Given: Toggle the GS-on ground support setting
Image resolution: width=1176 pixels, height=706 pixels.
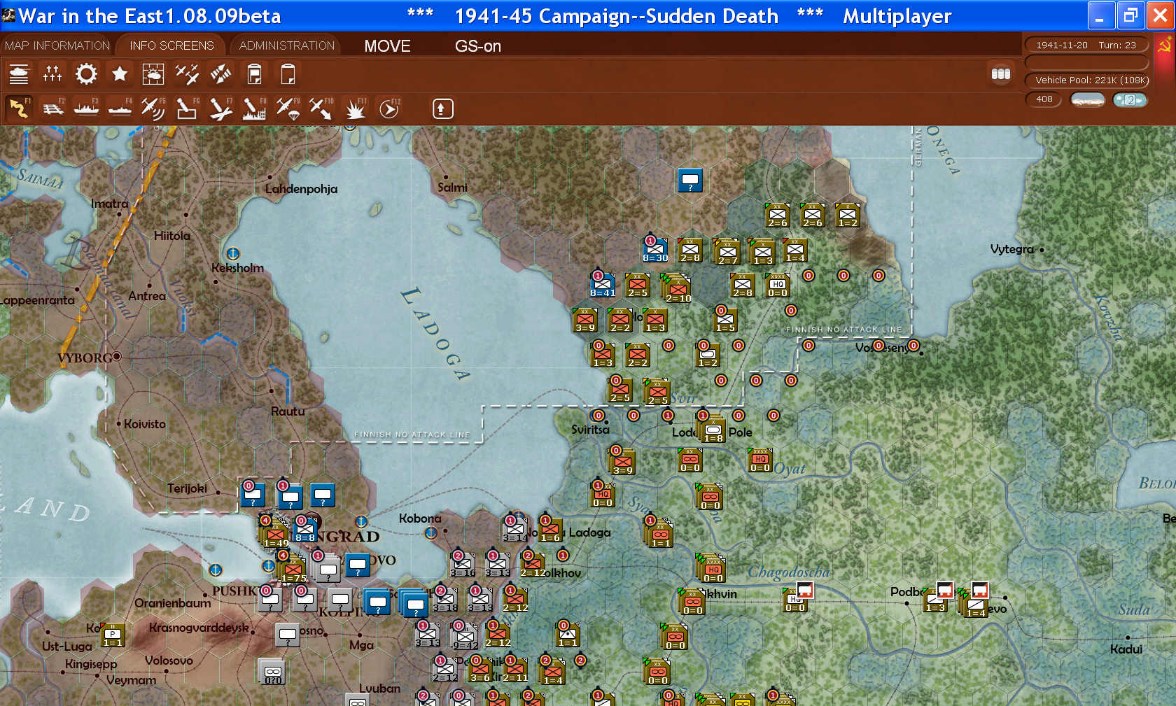Looking at the screenshot, I should [478, 46].
